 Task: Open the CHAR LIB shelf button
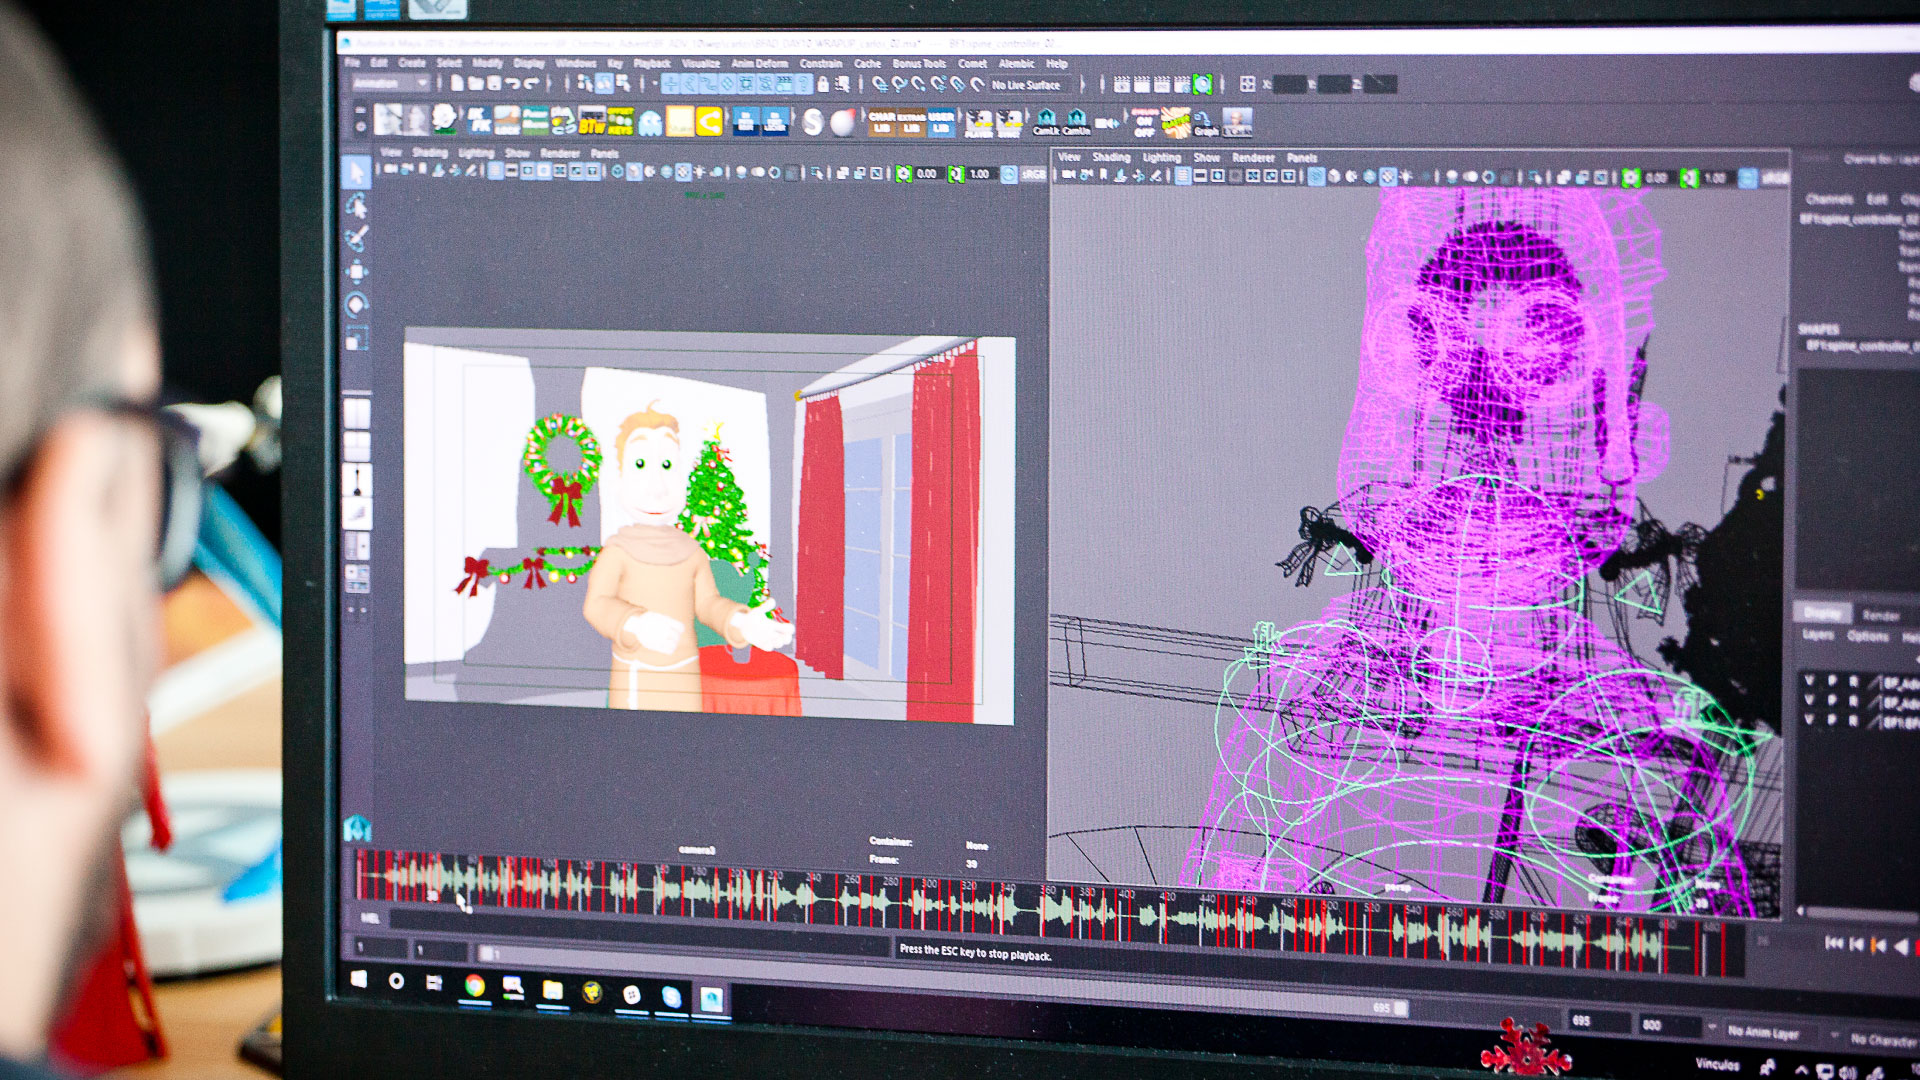coord(881,122)
